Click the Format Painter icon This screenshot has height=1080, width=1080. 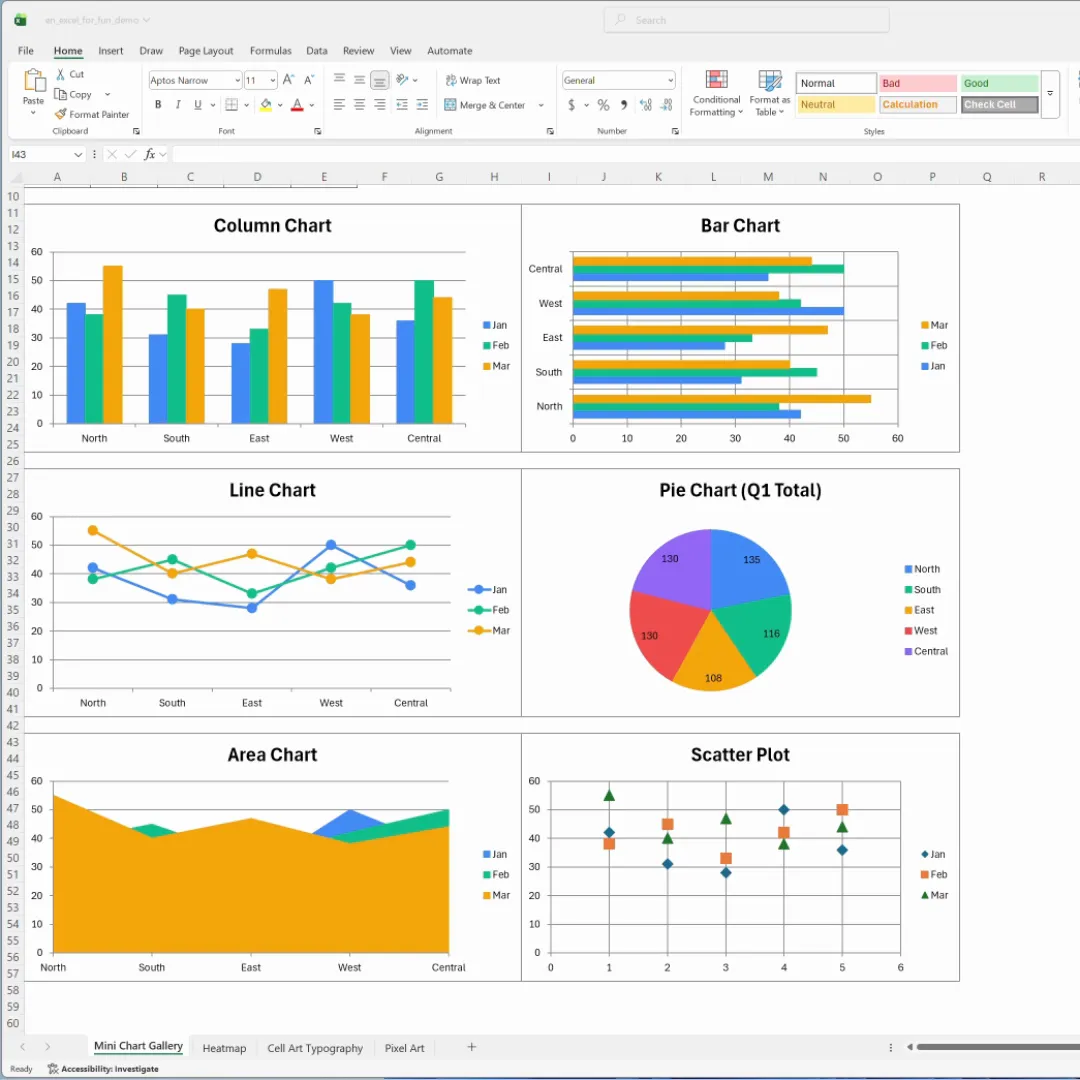tap(61, 114)
